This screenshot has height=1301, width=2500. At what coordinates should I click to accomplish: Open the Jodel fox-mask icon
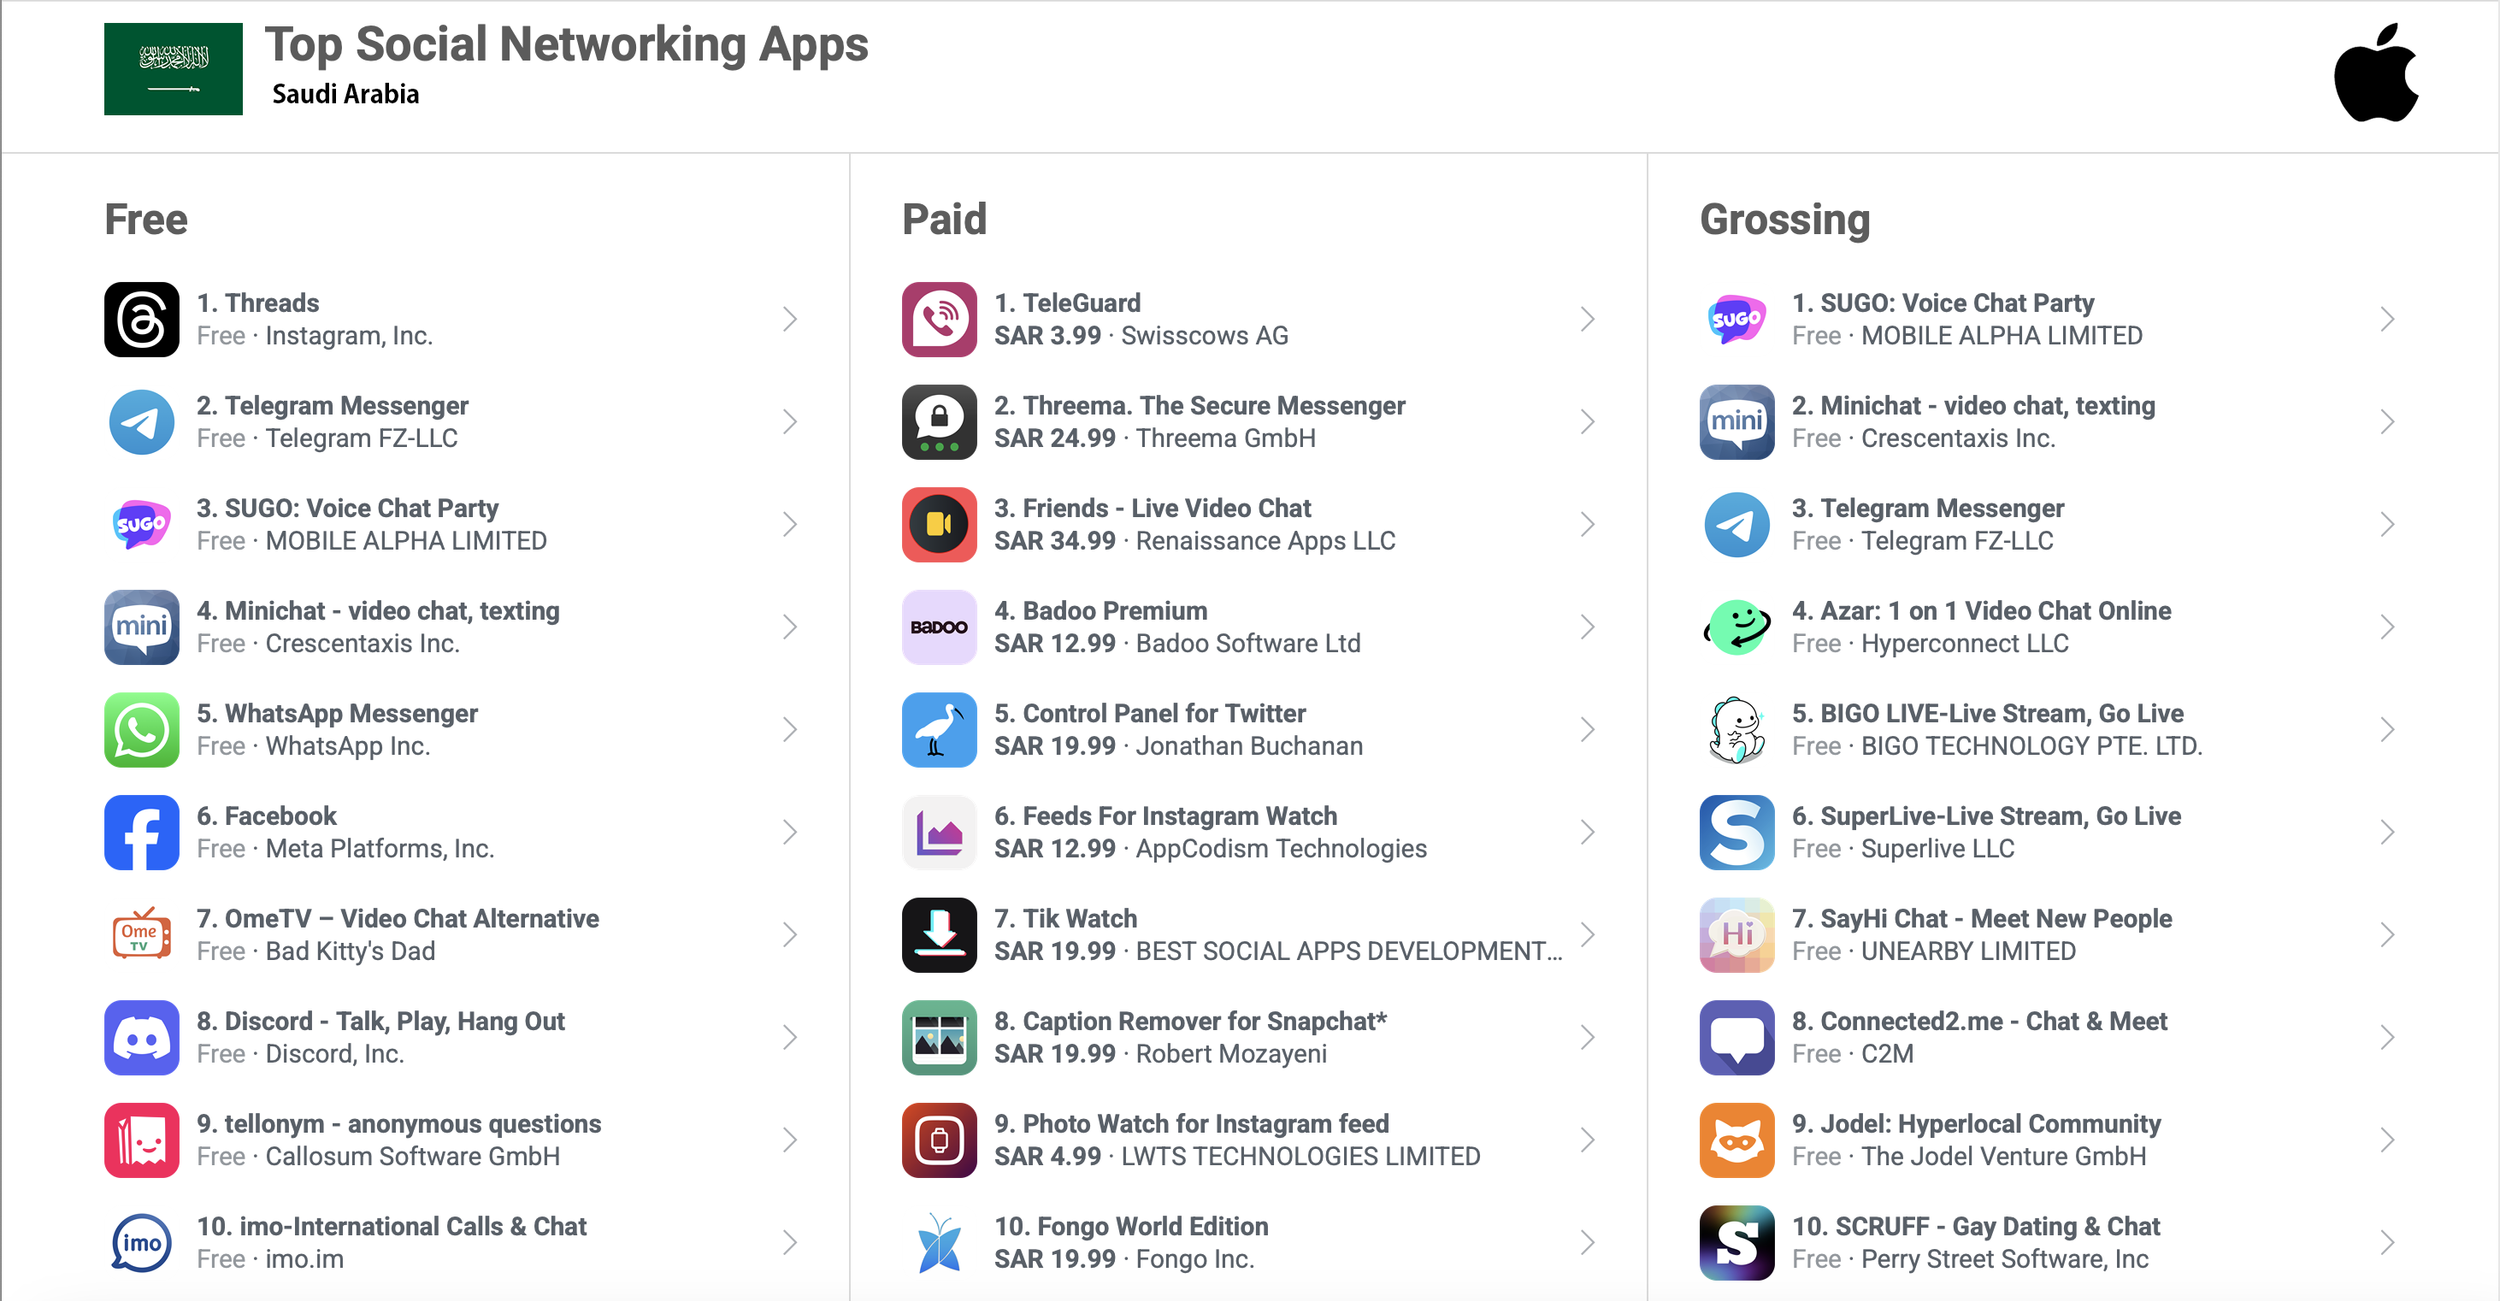pos(1736,1140)
